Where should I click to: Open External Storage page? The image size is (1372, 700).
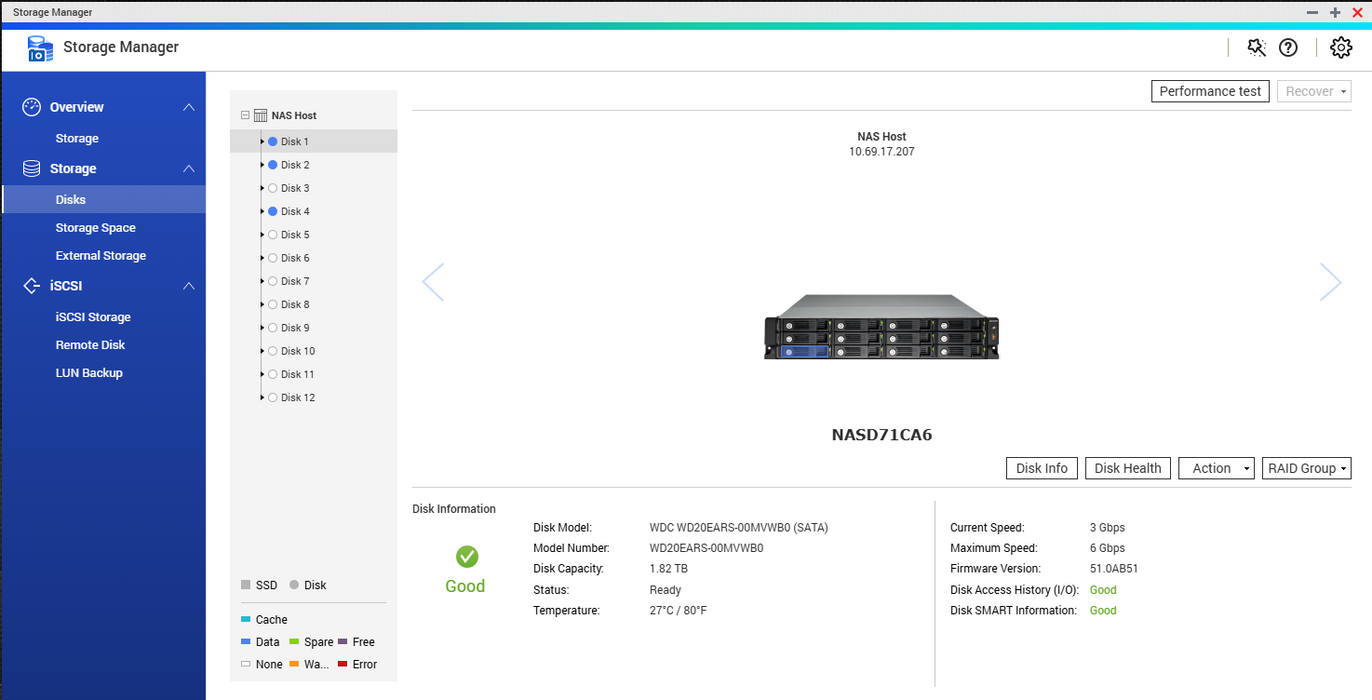[x=101, y=256]
